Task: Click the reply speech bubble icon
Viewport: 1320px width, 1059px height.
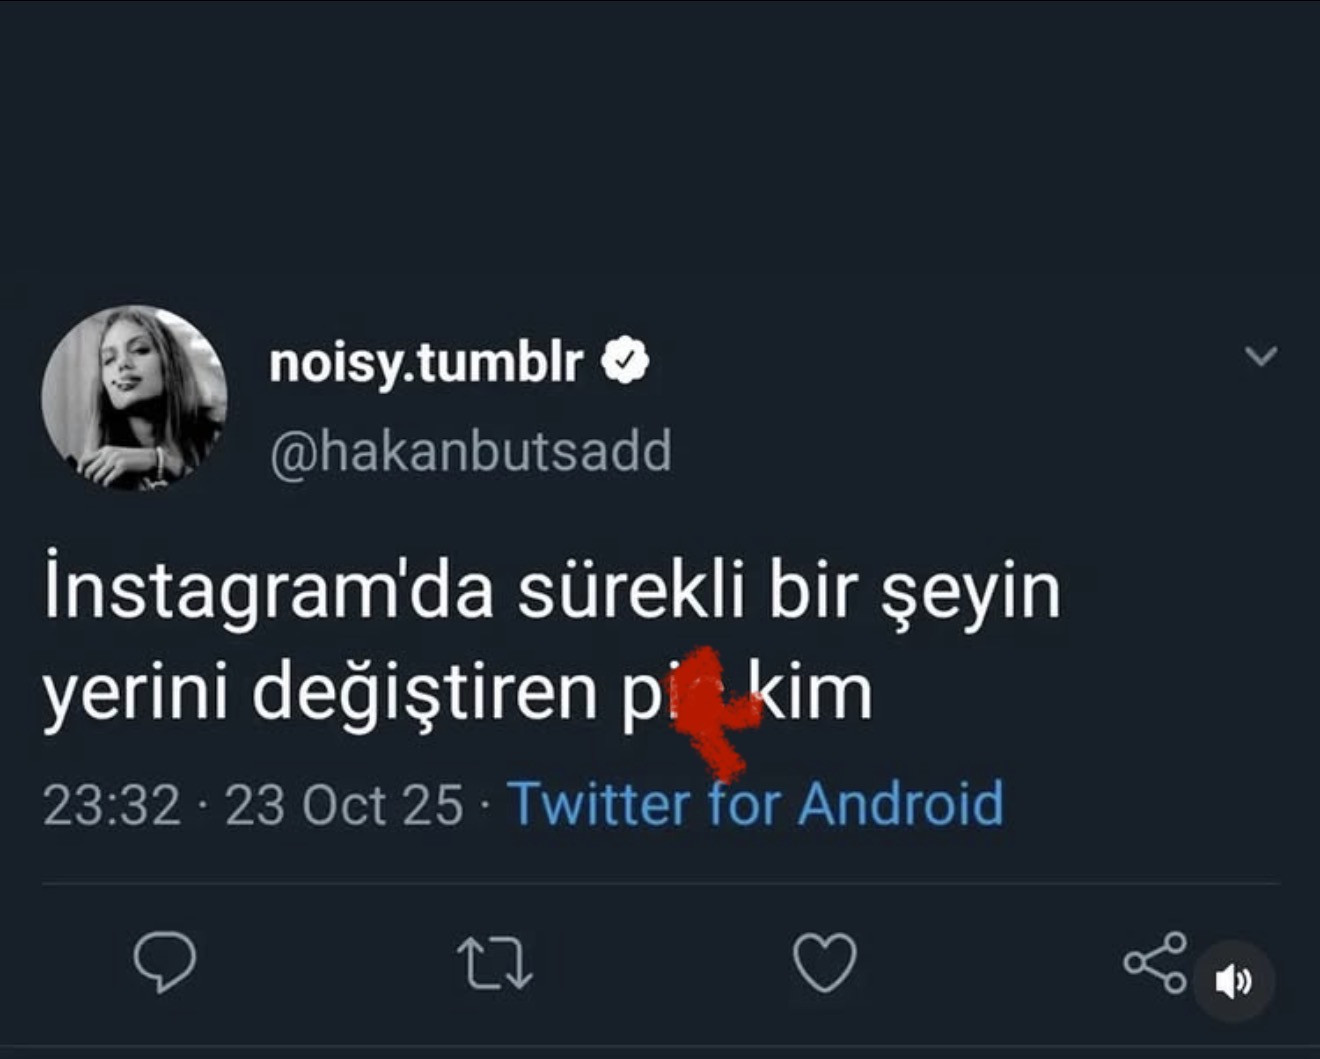Action: 165,961
